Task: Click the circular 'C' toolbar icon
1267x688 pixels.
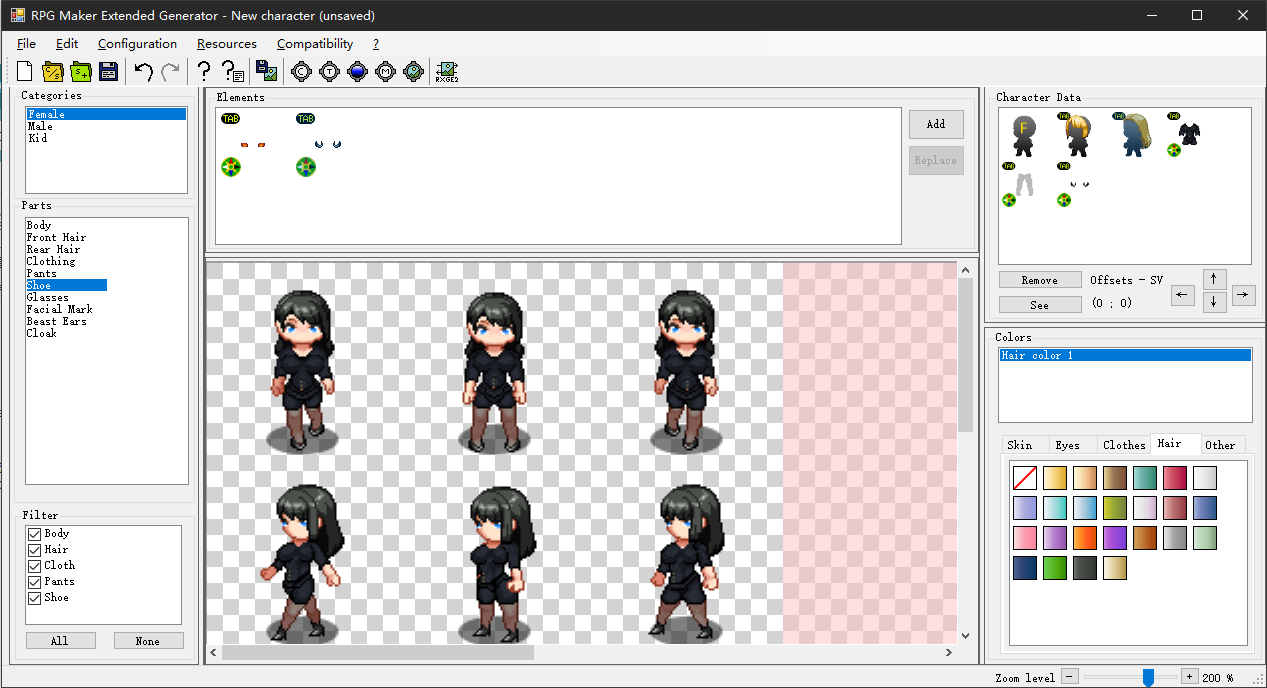Action: click(301, 71)
